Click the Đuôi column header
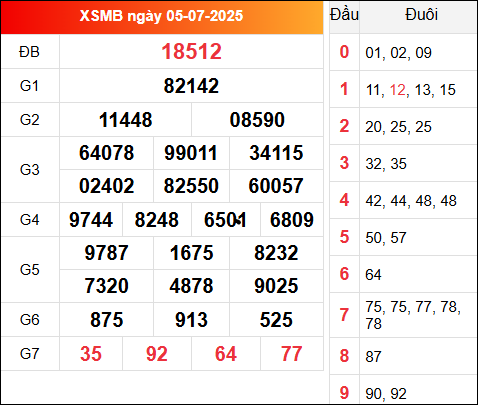The image size is (478, 405). (421, 15)
